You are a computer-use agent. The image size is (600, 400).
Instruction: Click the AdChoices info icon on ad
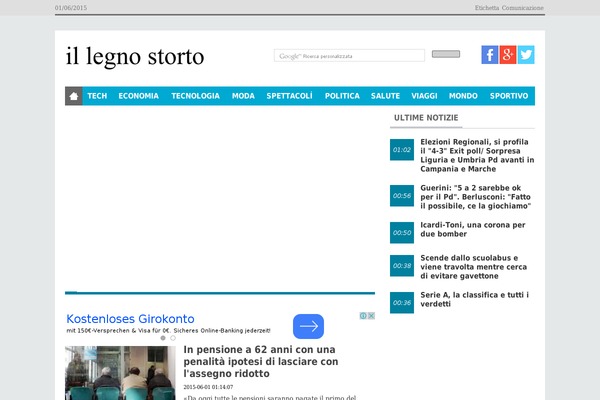pos(363,316)
